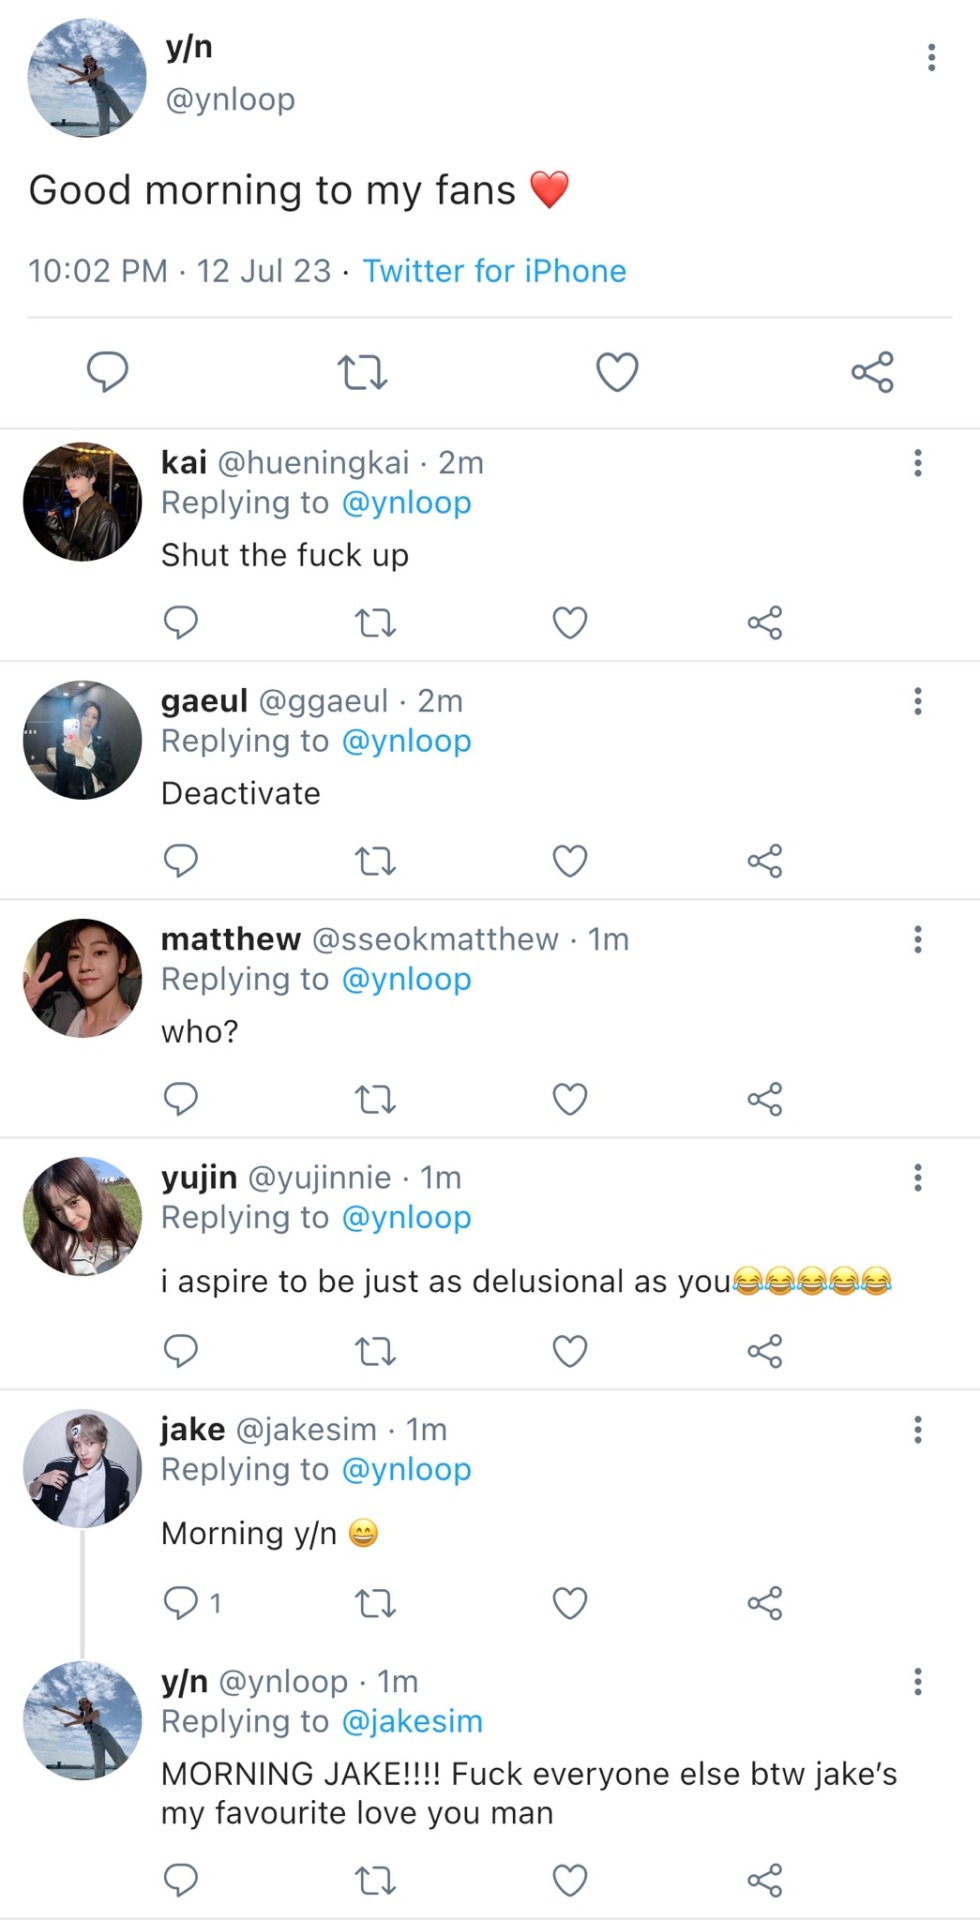Open more options for gaeul's reply
This screenshot has height=1920, width=980.
917,701
